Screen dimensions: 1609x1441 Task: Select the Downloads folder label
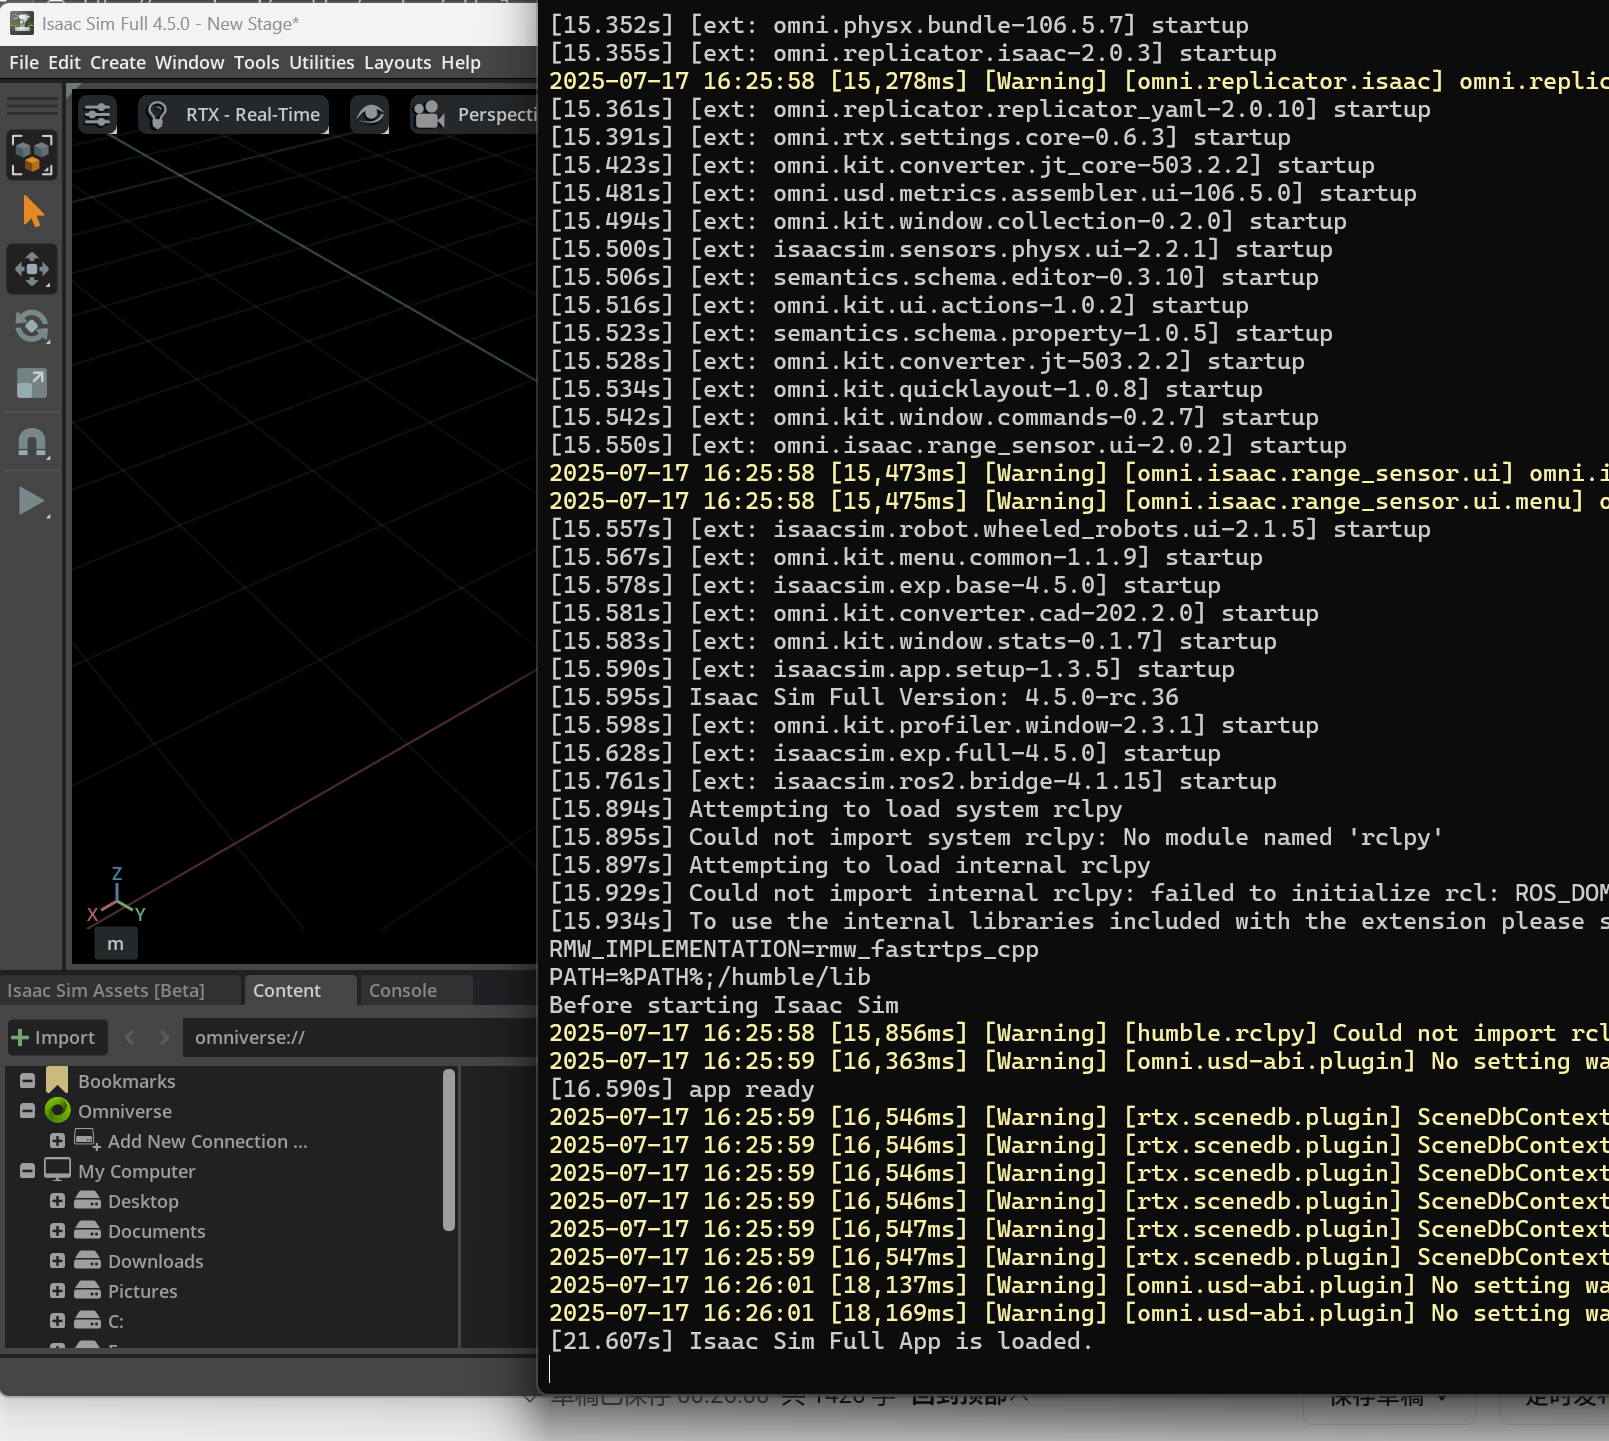pyautogui.click(x=156, y=1261)
